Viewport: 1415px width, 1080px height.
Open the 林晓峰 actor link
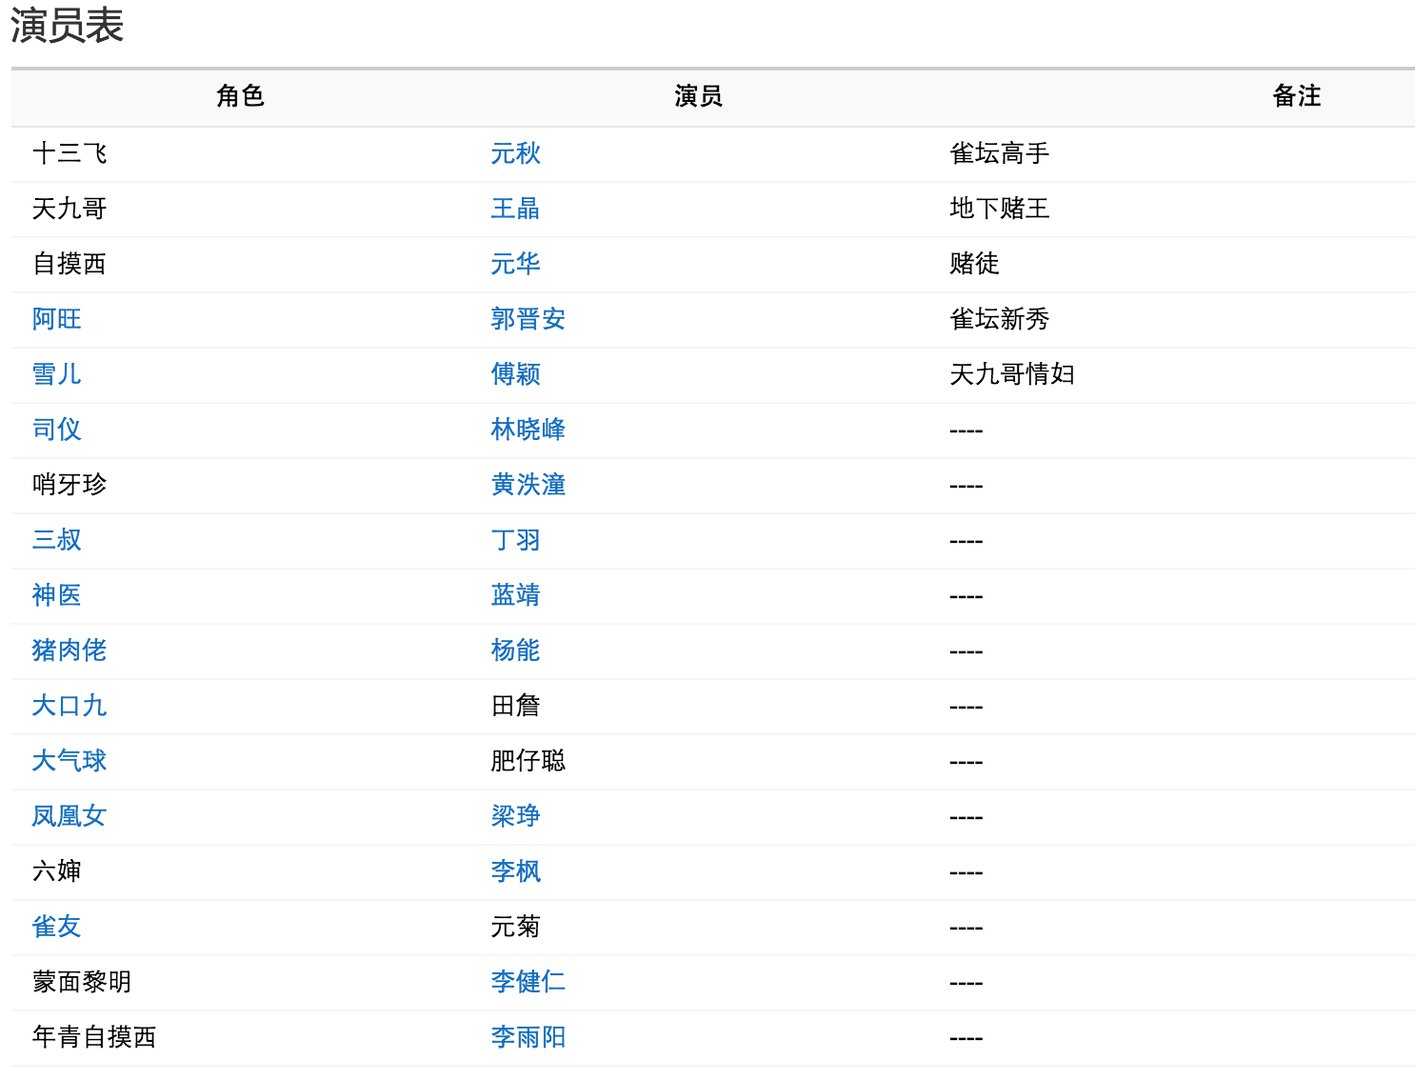click(528, 429)
